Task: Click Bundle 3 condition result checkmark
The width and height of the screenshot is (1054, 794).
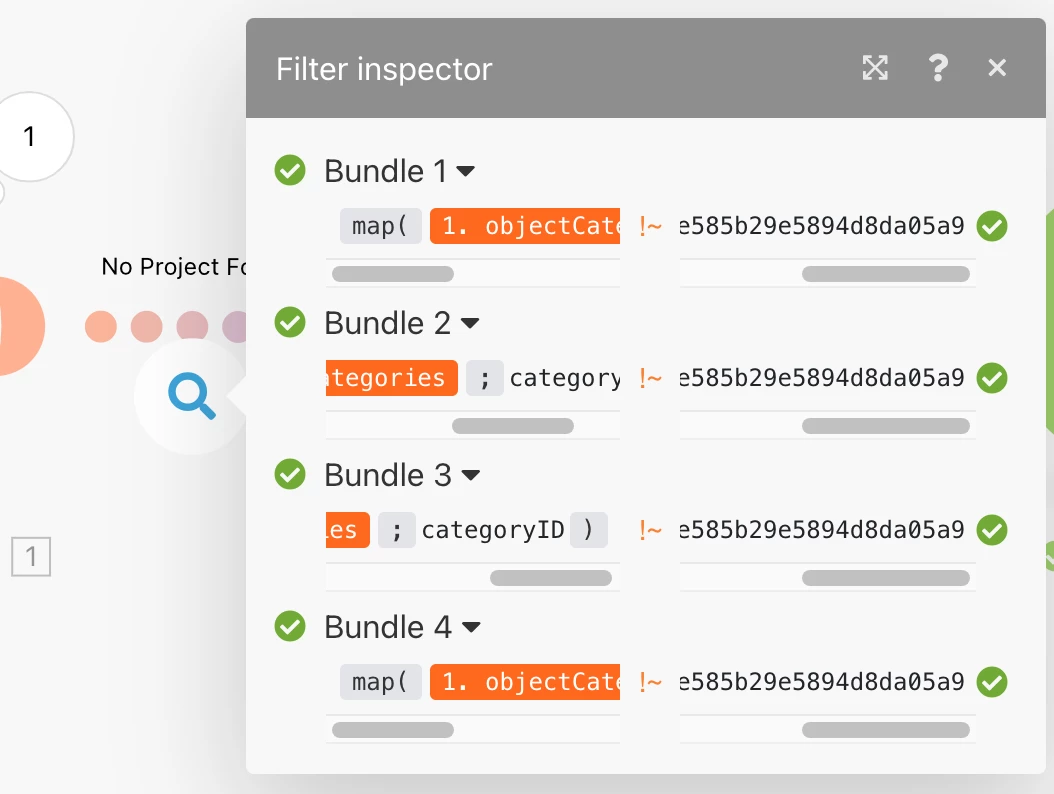Action: click(992, 530)
